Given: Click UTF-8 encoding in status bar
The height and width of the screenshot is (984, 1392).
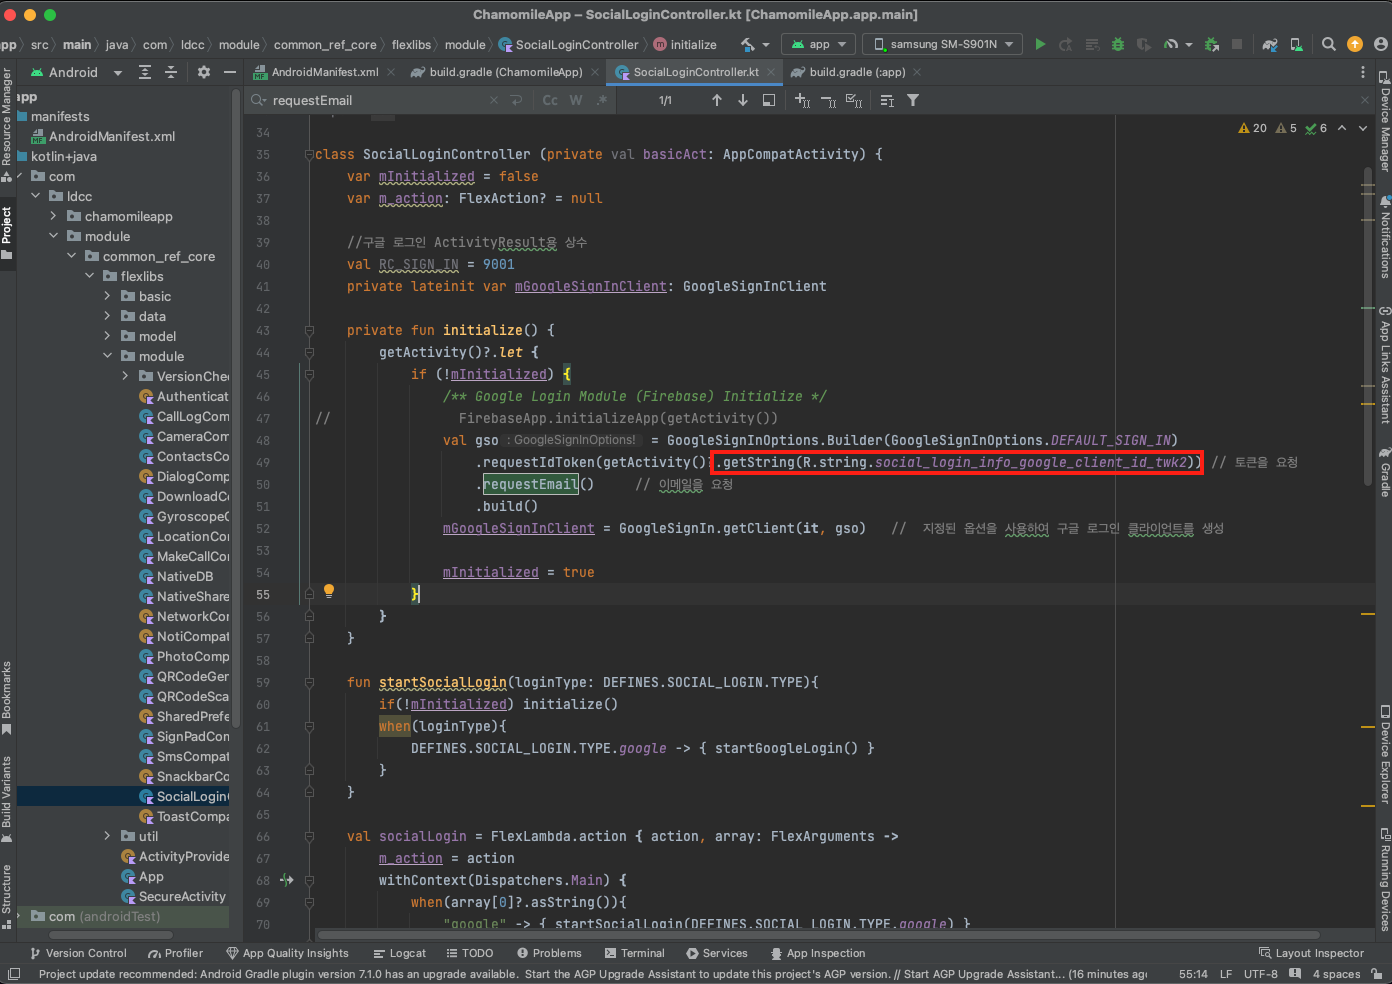Looking at the screenshot, I should [x=1260, y=974].
